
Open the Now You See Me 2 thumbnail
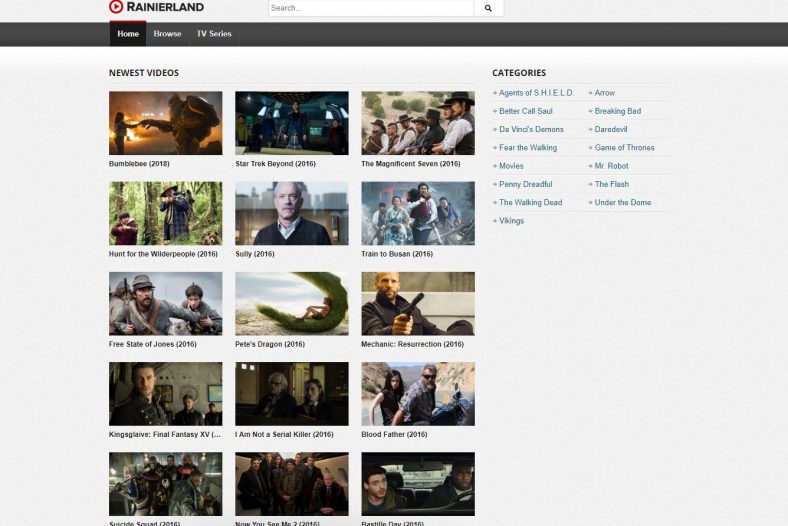tap(291, 484)
